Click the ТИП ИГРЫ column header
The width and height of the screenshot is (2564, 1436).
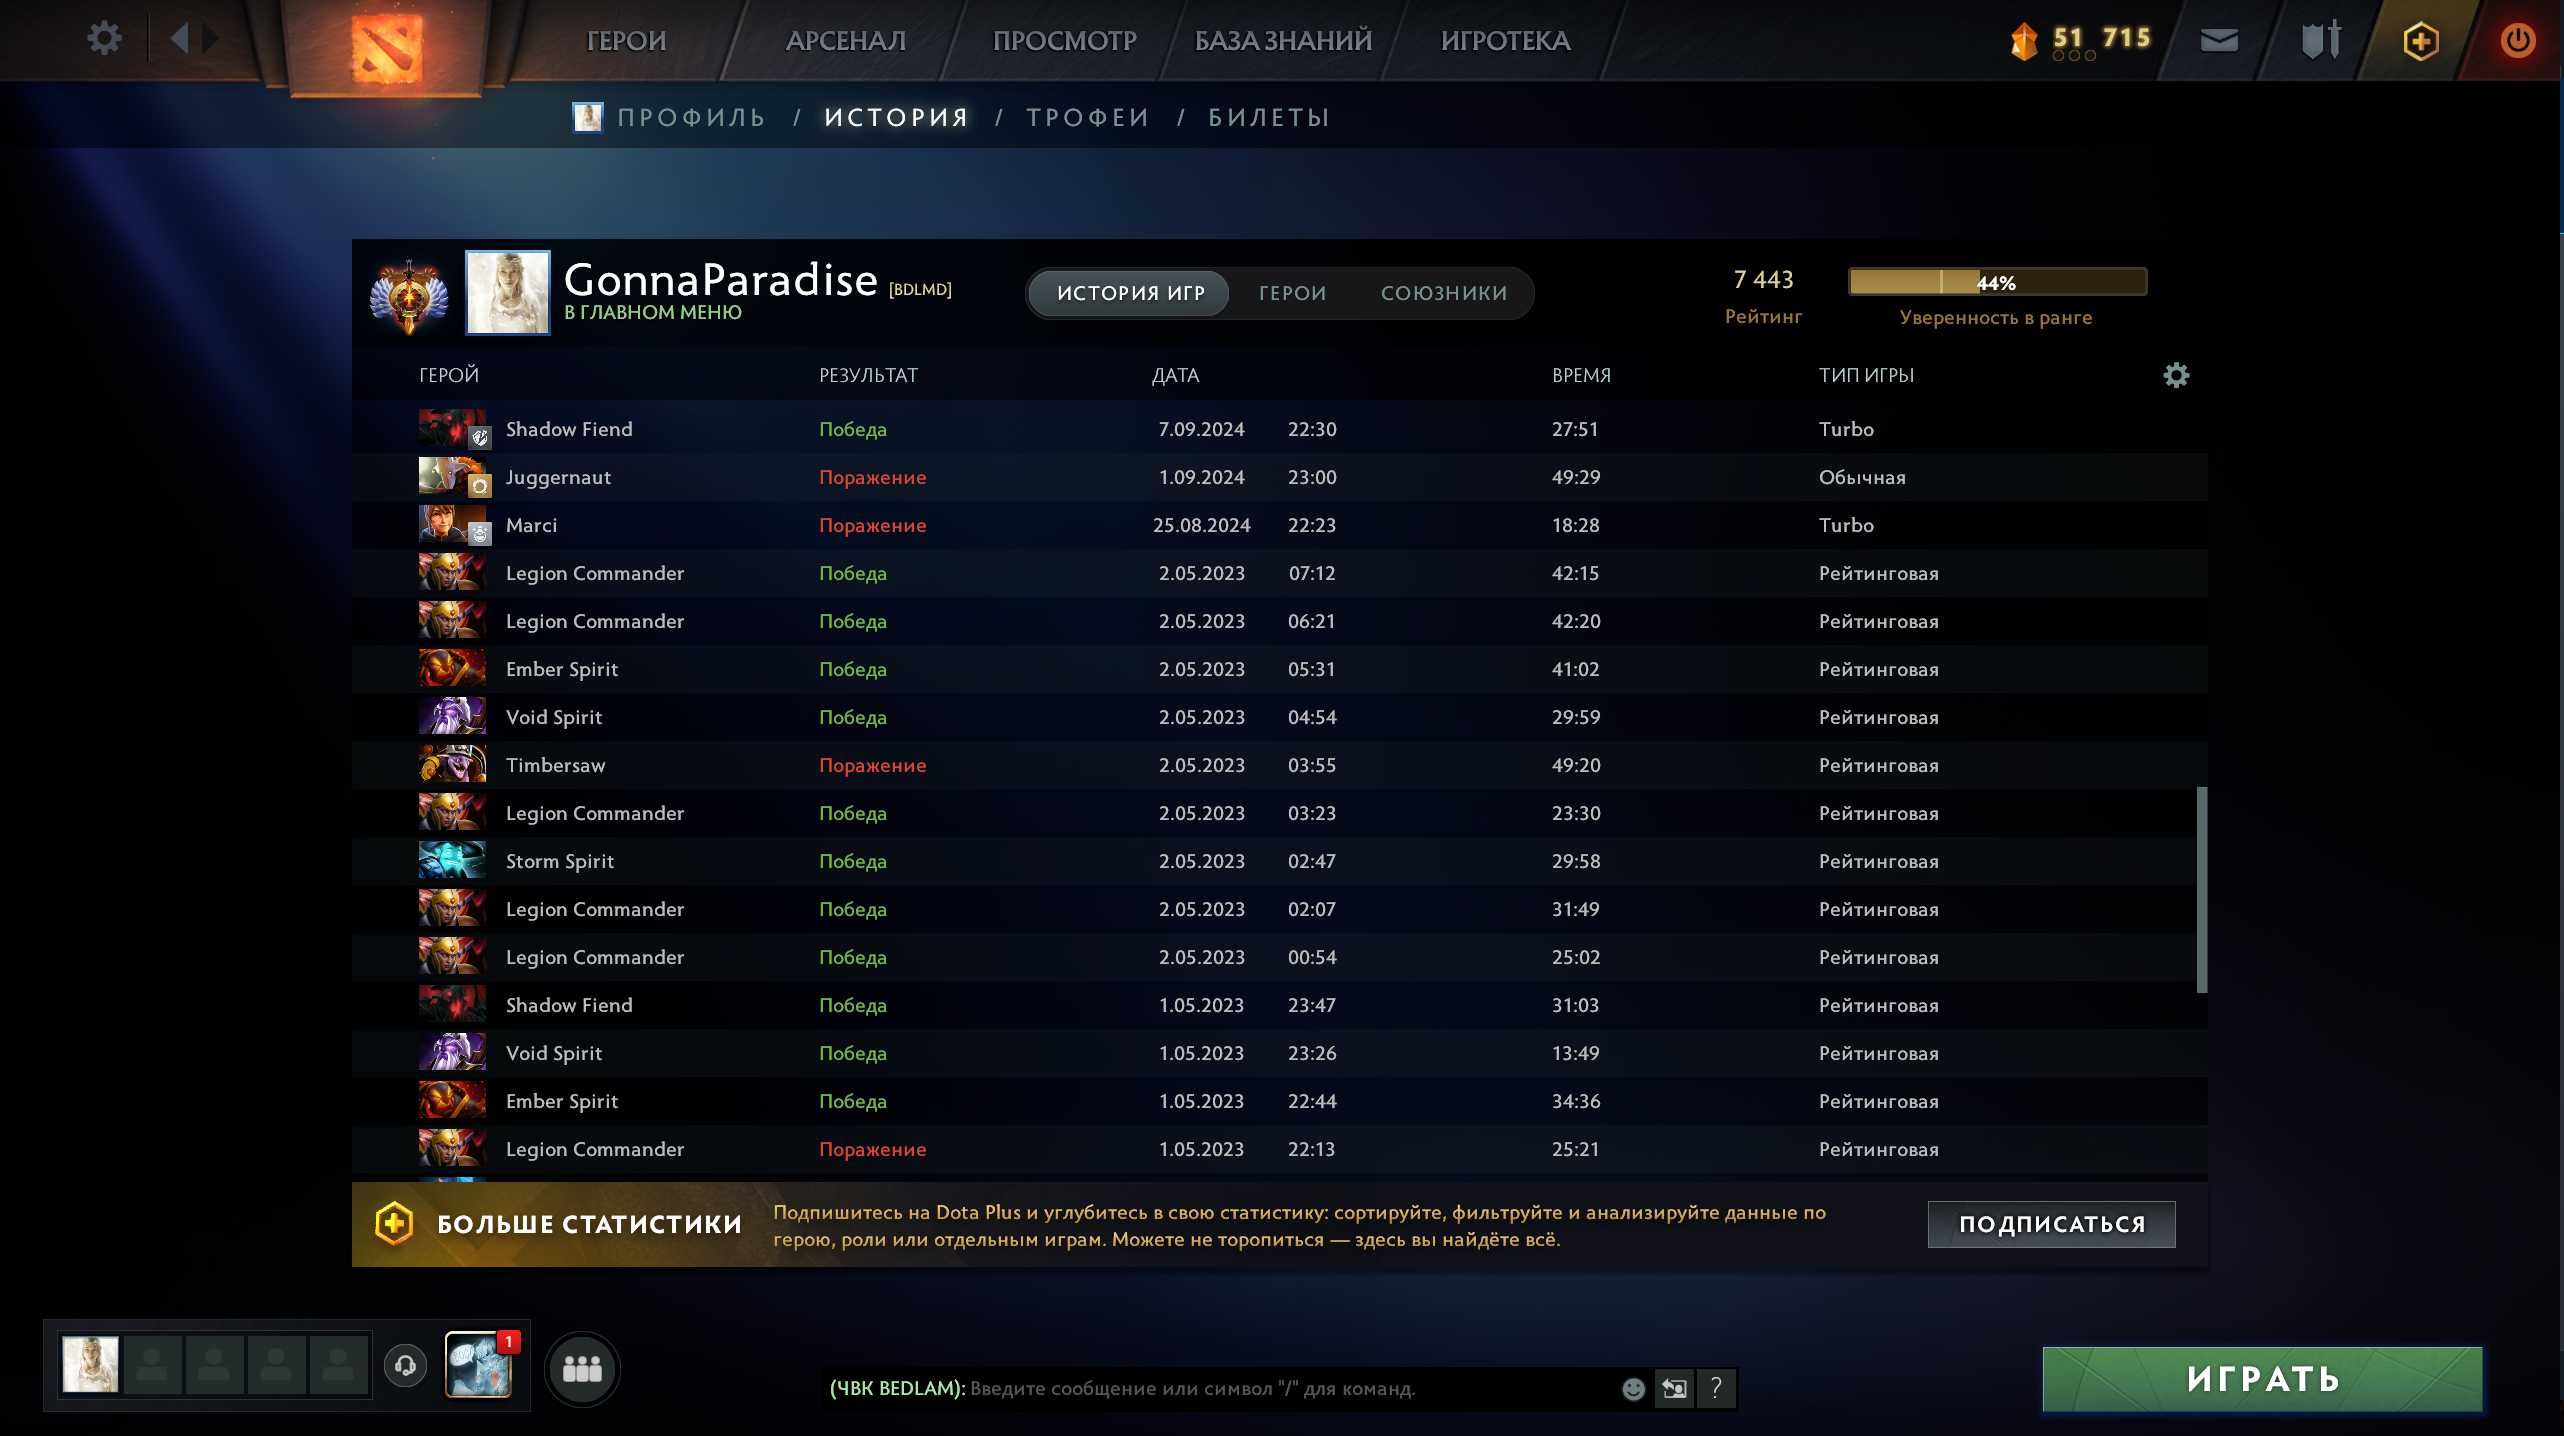click(1866, 375)
